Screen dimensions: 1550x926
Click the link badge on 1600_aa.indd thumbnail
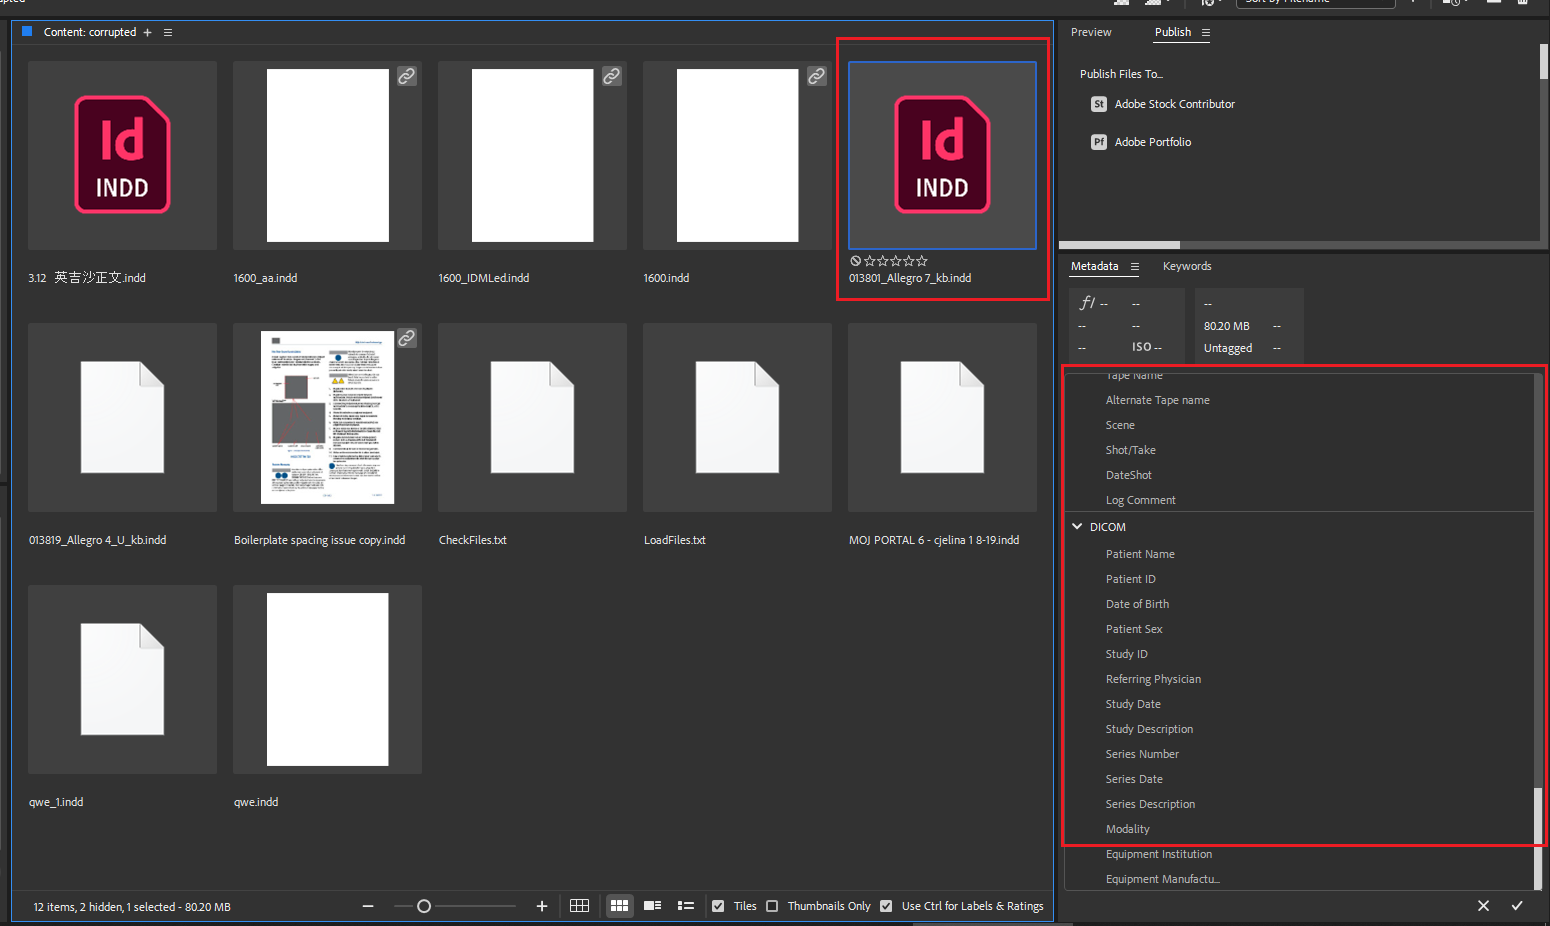406,75
